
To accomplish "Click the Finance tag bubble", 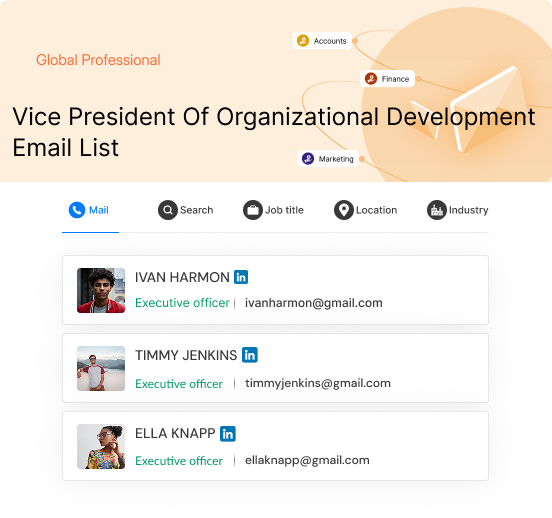I will tap(387, 79).
